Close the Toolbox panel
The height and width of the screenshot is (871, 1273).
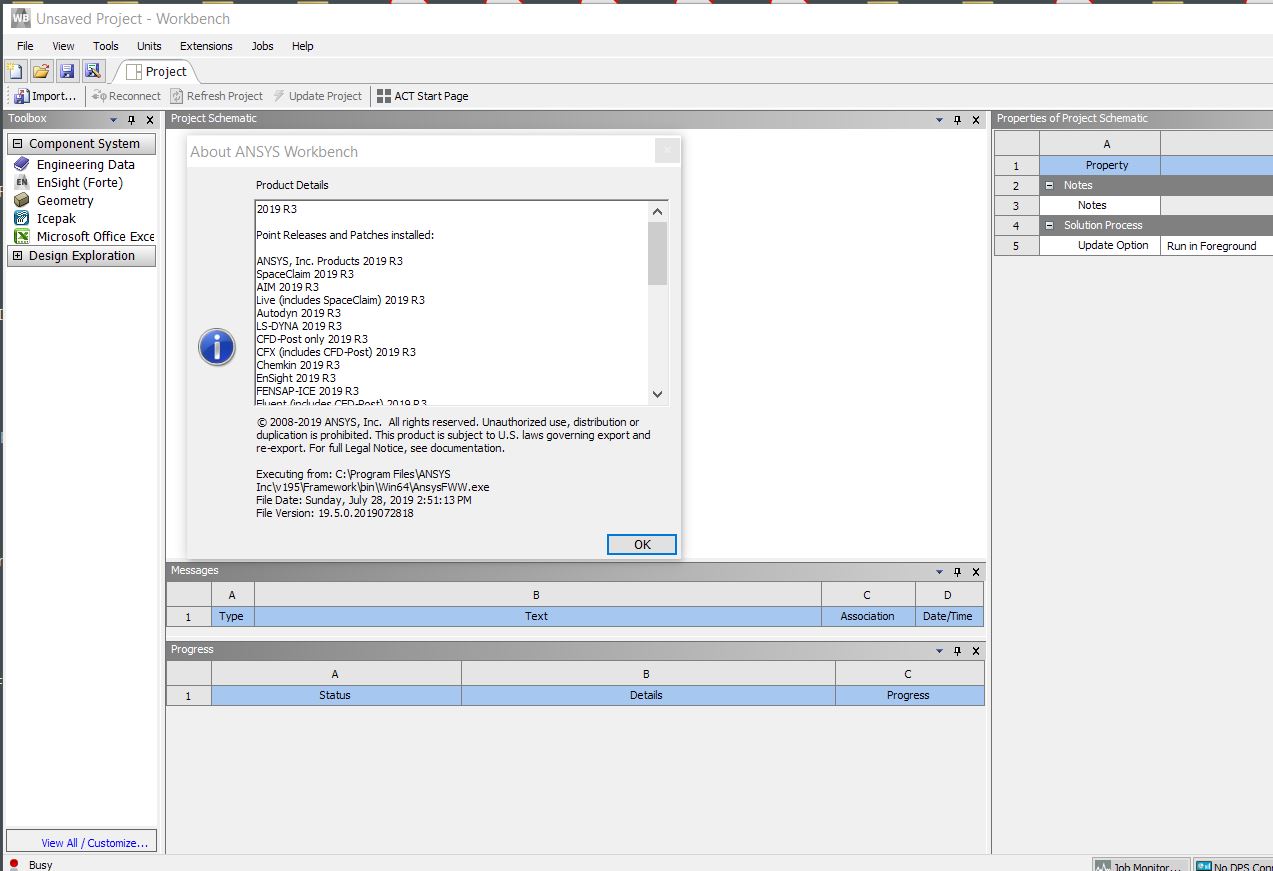click(x=150, y=120)
